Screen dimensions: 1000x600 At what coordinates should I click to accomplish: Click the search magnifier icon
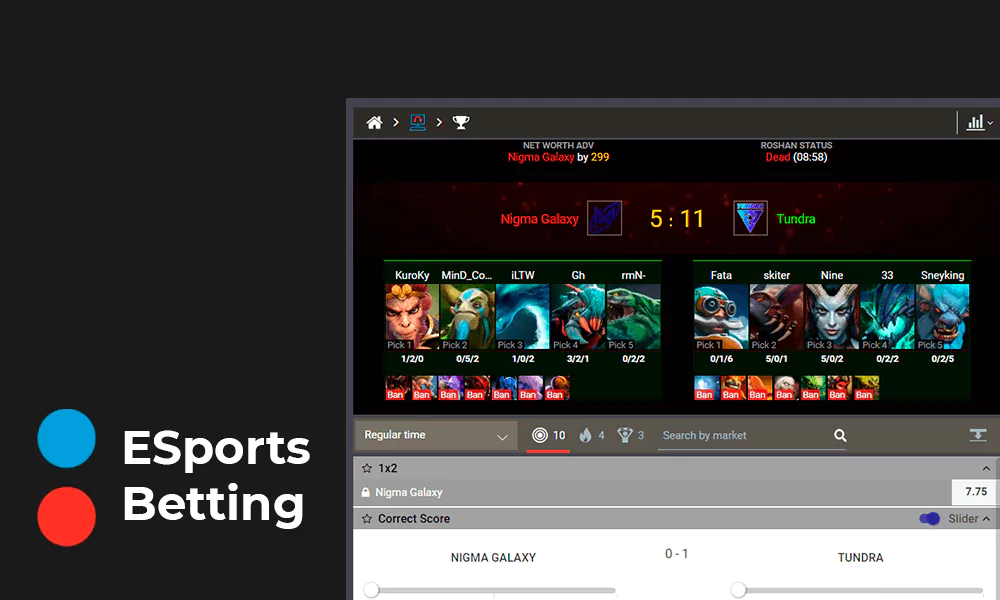click(839, 435)
